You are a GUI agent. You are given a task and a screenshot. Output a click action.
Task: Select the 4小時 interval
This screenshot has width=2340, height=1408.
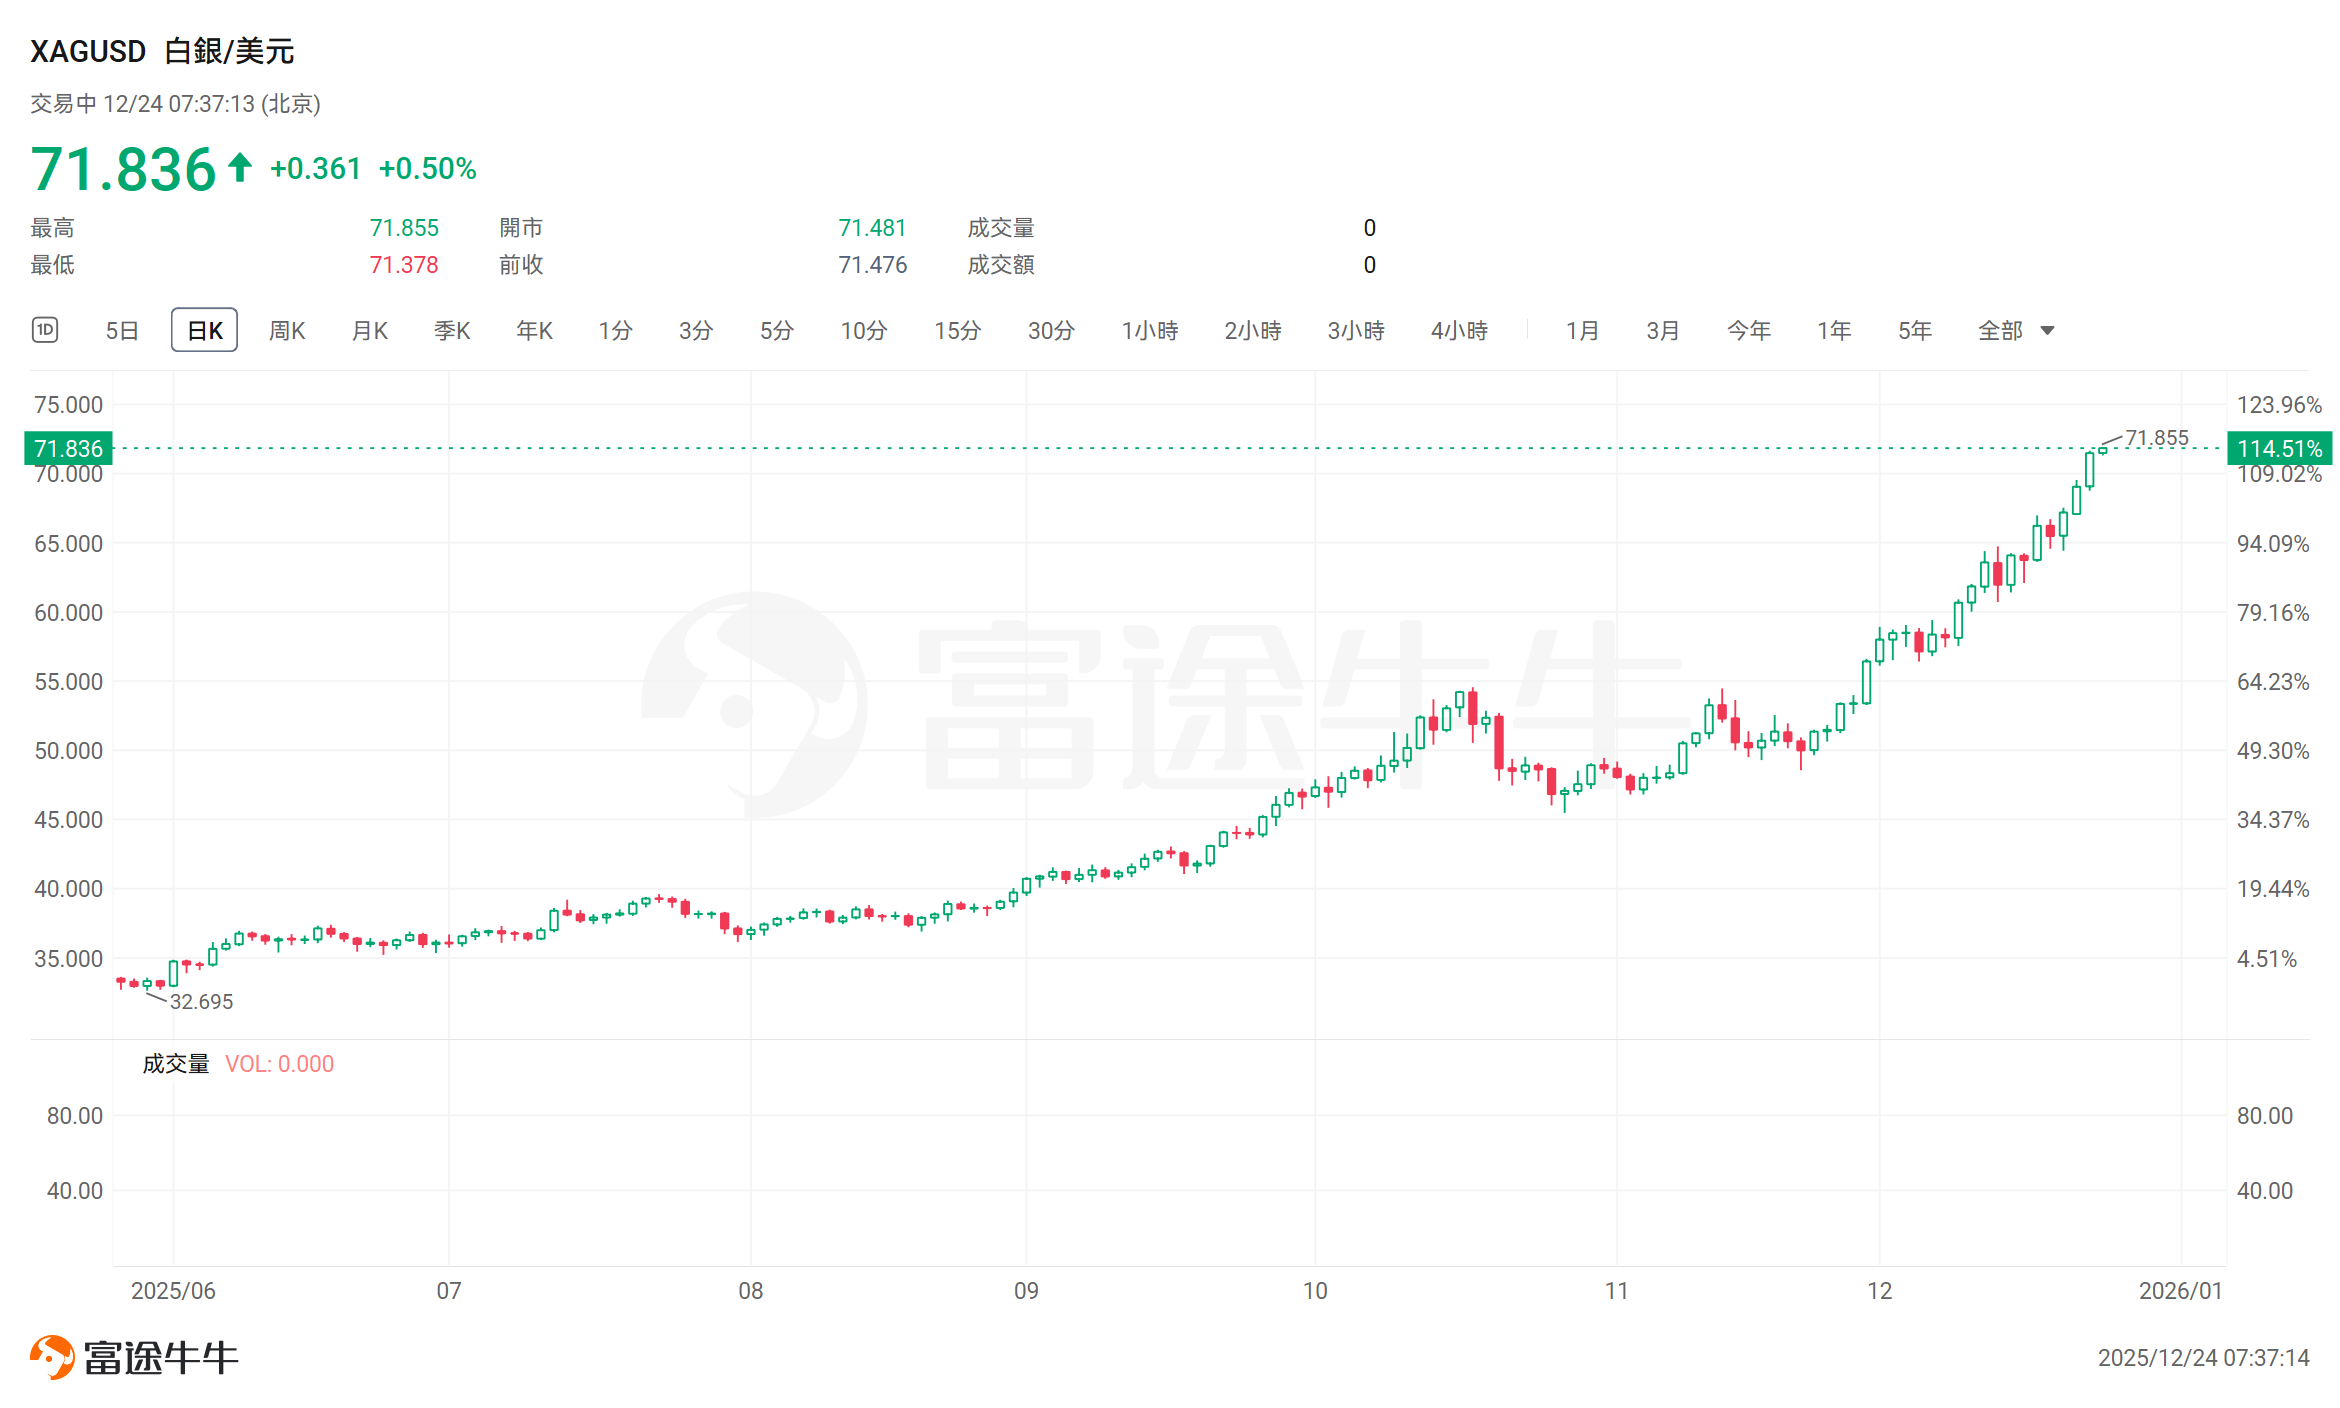[1458, 330]
